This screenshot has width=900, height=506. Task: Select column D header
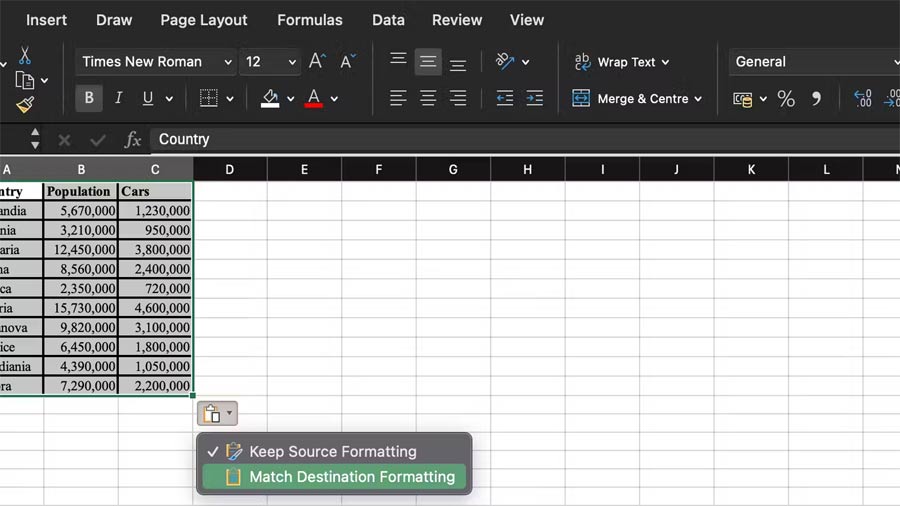pos(230,169)
